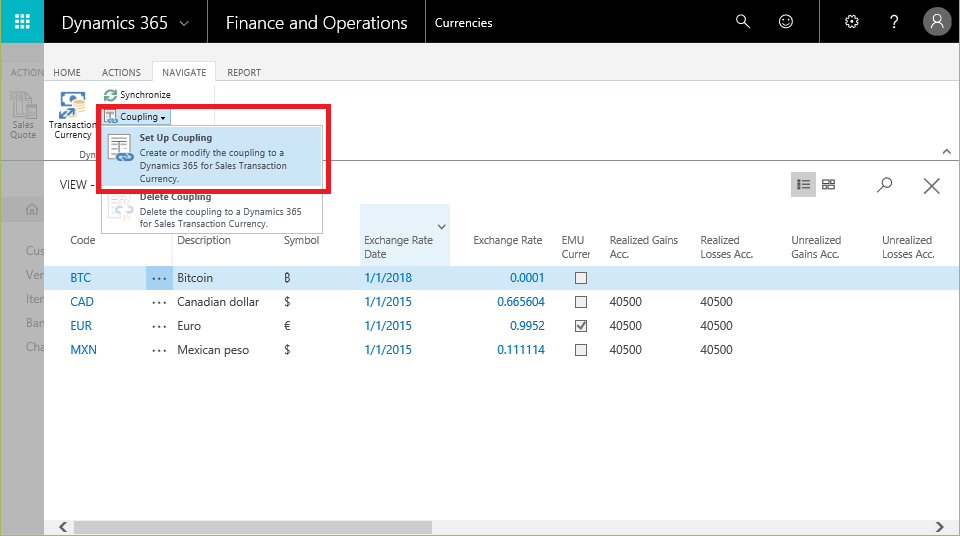Open Euro exchange rate 0.9952
Screen dimensions: 960x536
click(527, 326)
